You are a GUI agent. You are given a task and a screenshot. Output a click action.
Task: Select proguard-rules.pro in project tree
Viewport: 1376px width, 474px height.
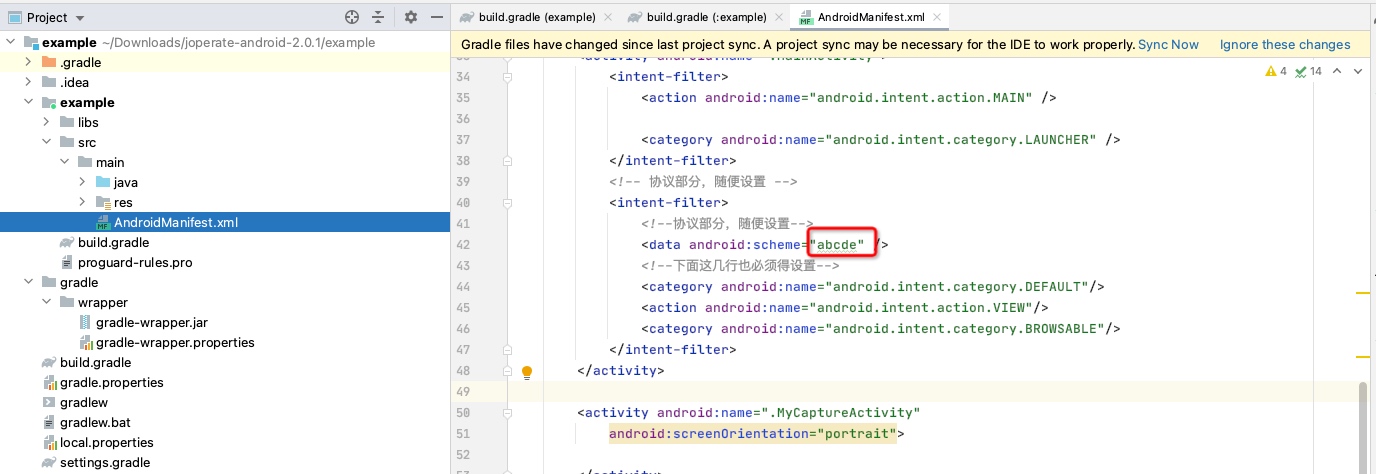[134, 262]
